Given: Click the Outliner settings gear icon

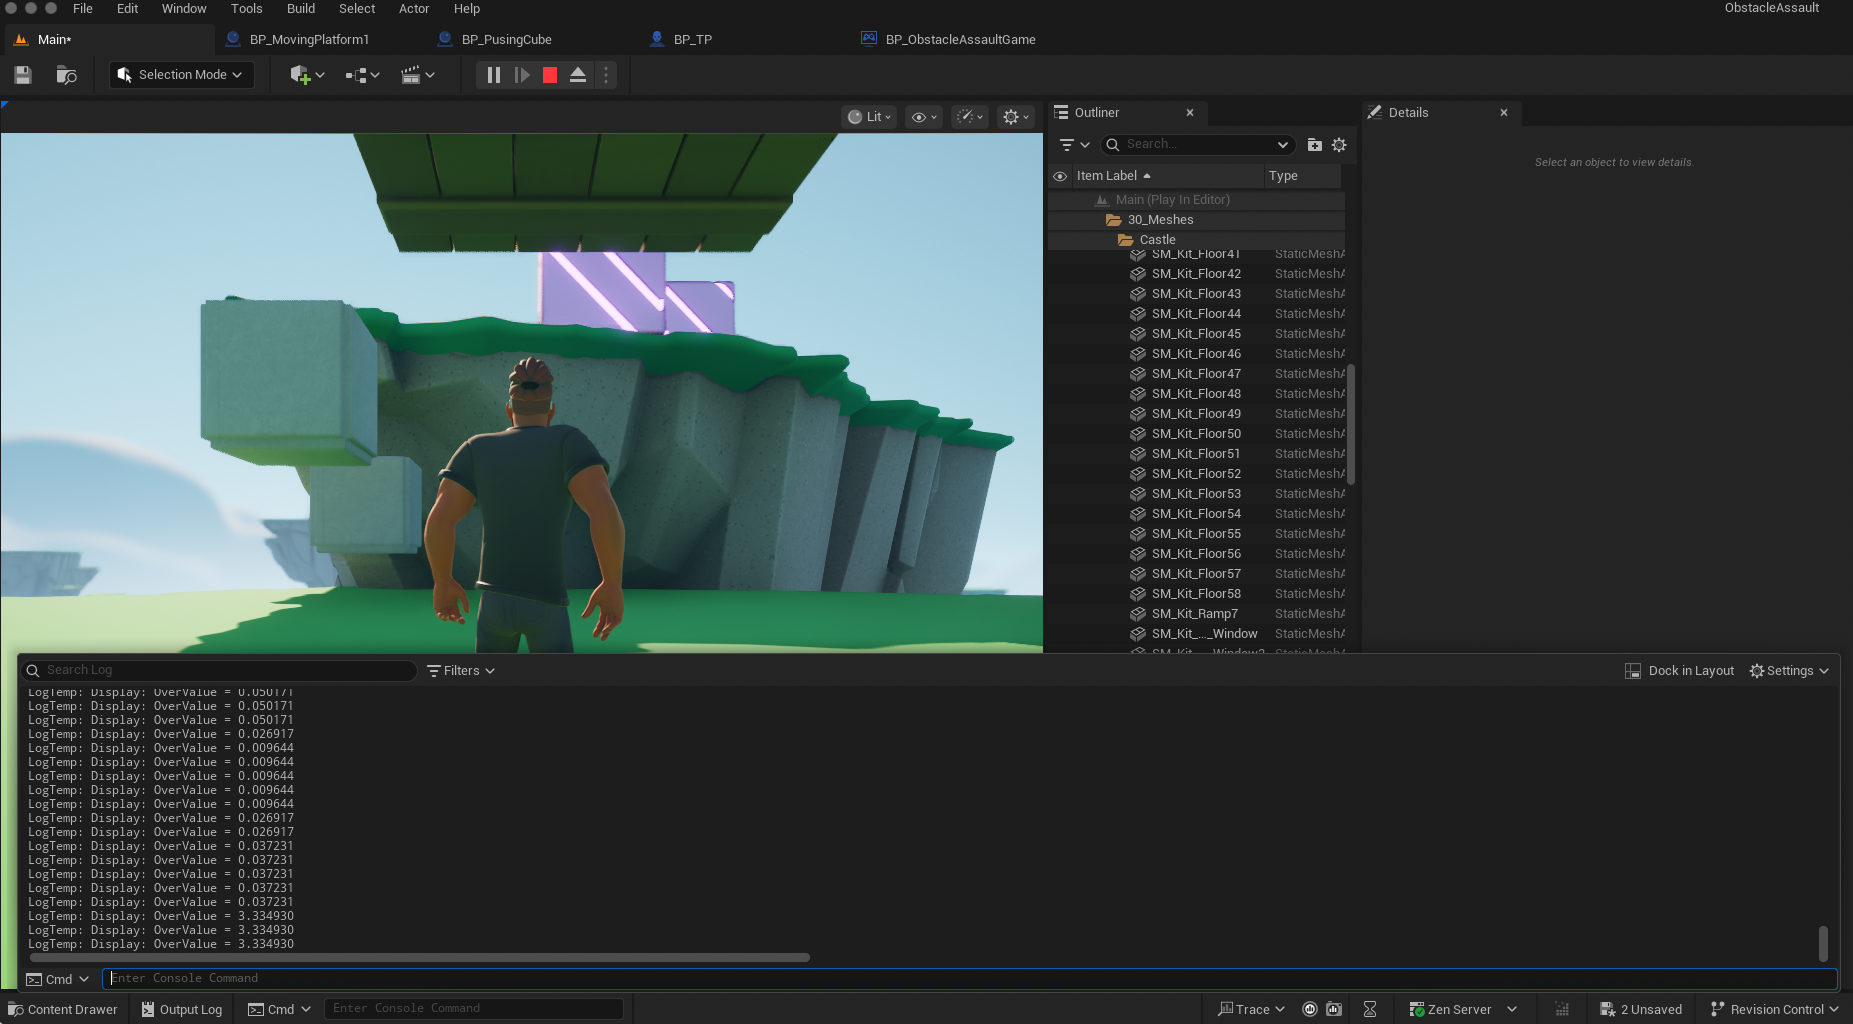Looking at the screenshot, I should pyautogui.click(x=1339, y=145).
